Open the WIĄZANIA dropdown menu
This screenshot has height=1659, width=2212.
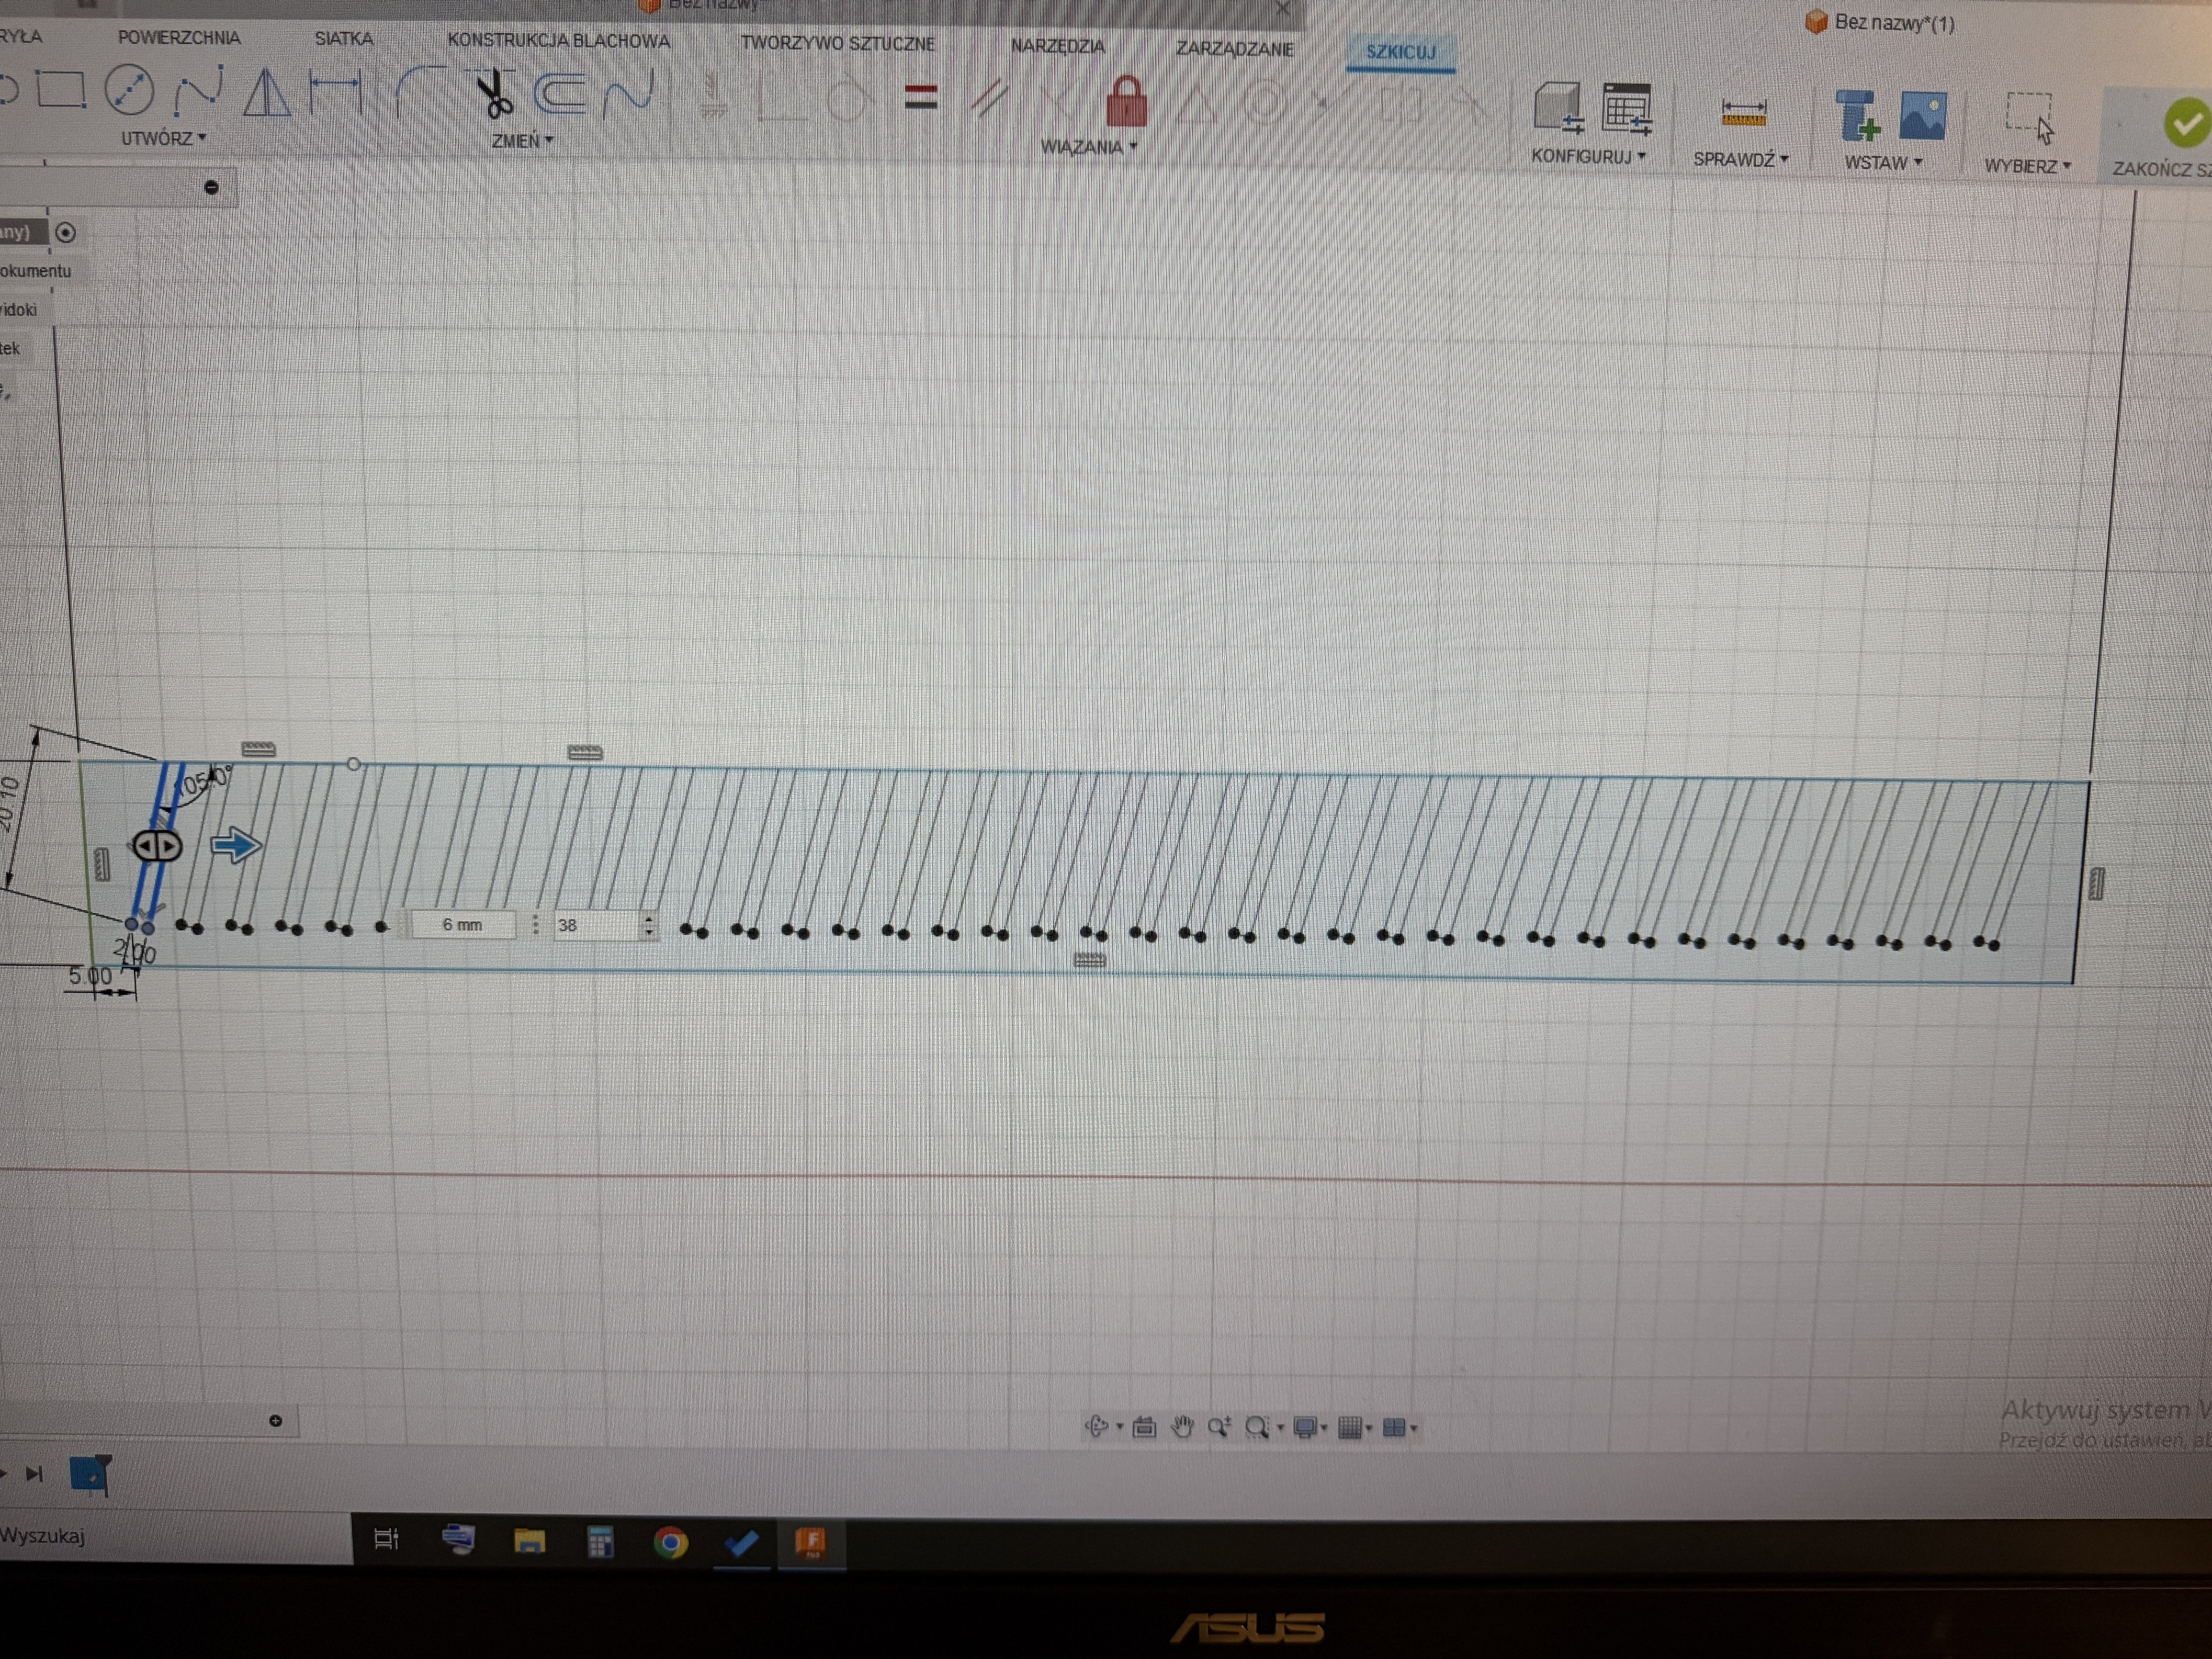point(1089,147)
